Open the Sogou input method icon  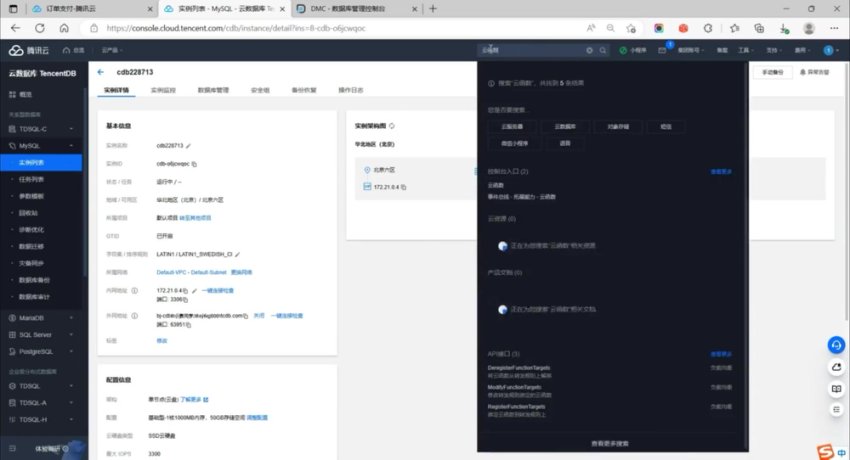[825, 451]
